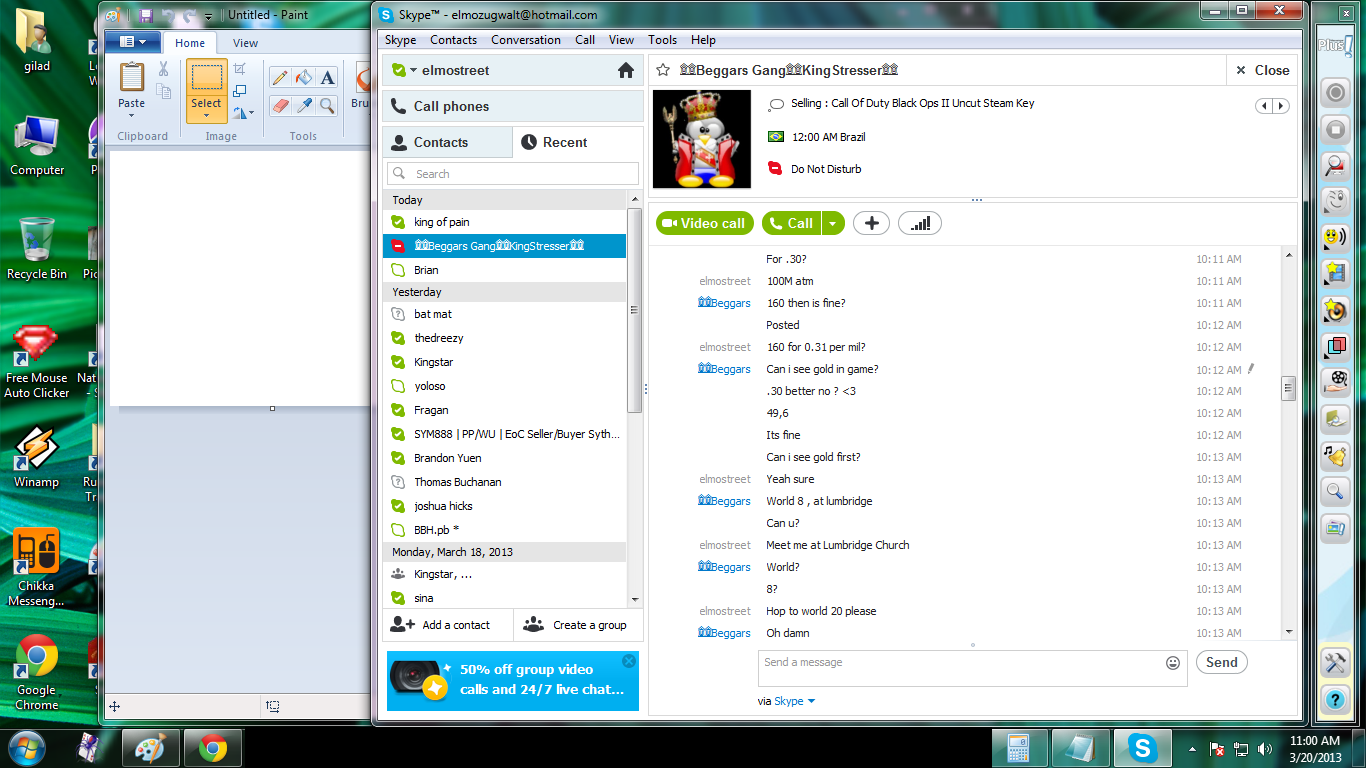Image resolution: width=1366 pixels, height=768 pixels.
Task: Select the Pencil tool in Paint
Action: tap(280, 78)
